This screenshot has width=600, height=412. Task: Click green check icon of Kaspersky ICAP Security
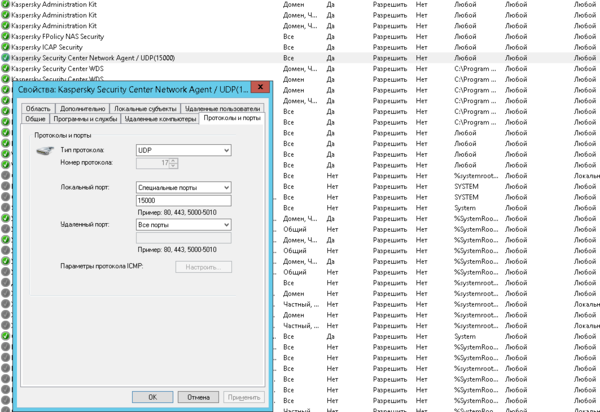(x=5, y=47)
